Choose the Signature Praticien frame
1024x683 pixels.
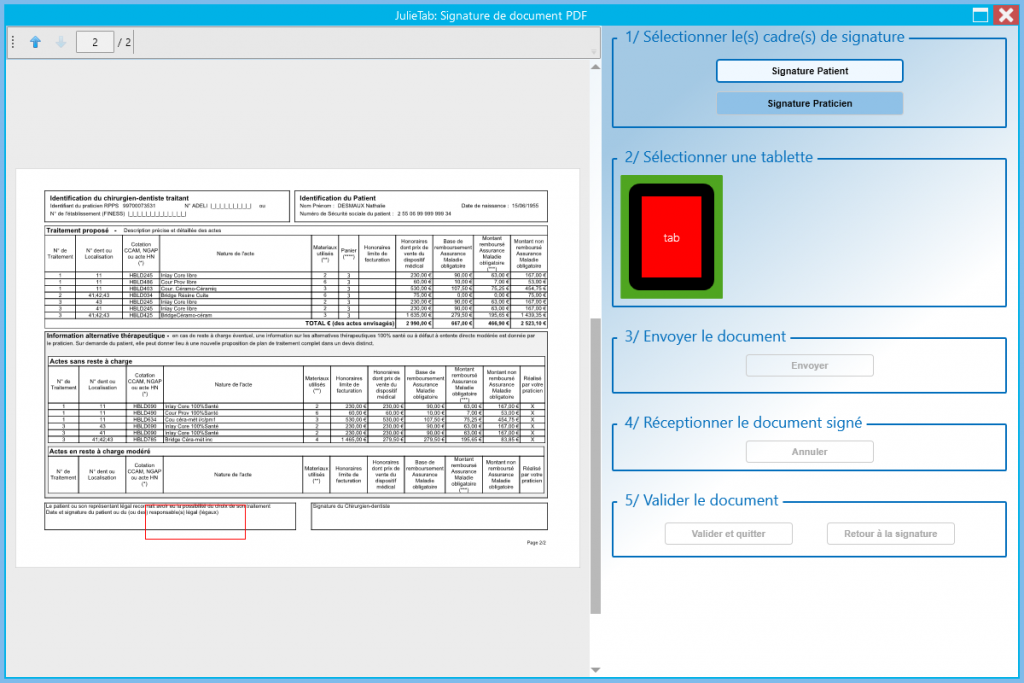point(809,103)
